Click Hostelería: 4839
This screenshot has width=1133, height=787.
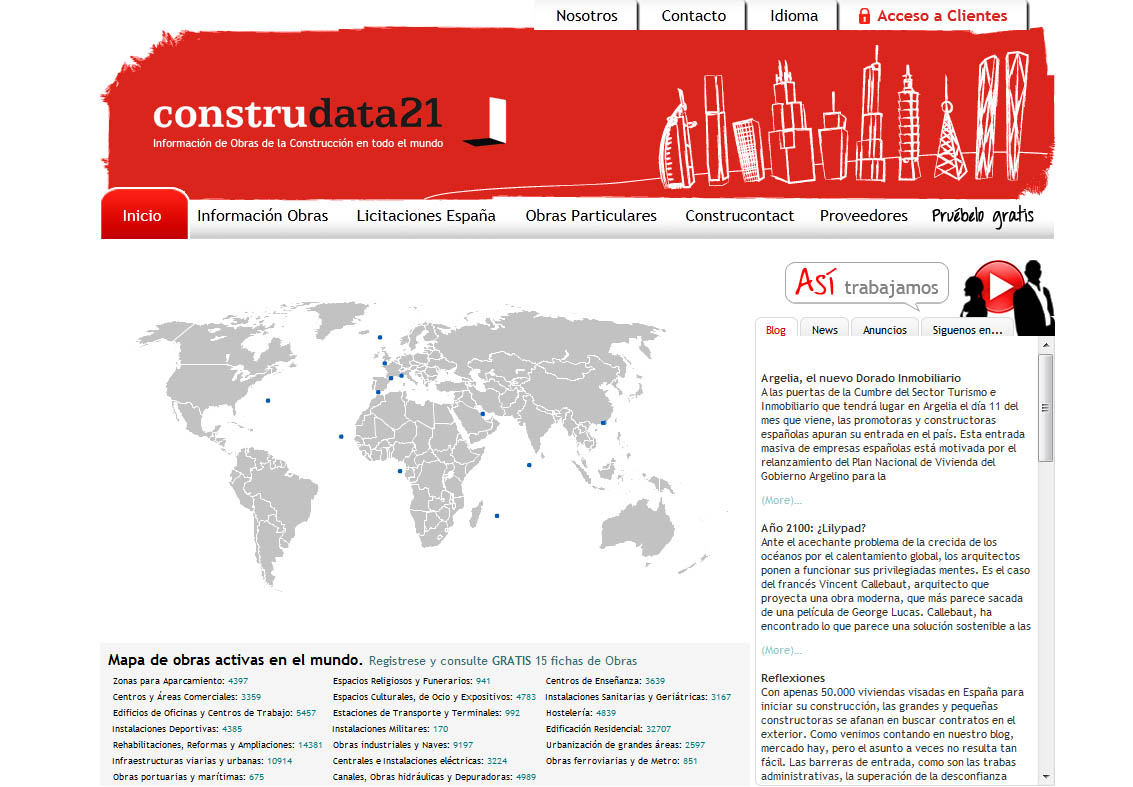(581, 713)
